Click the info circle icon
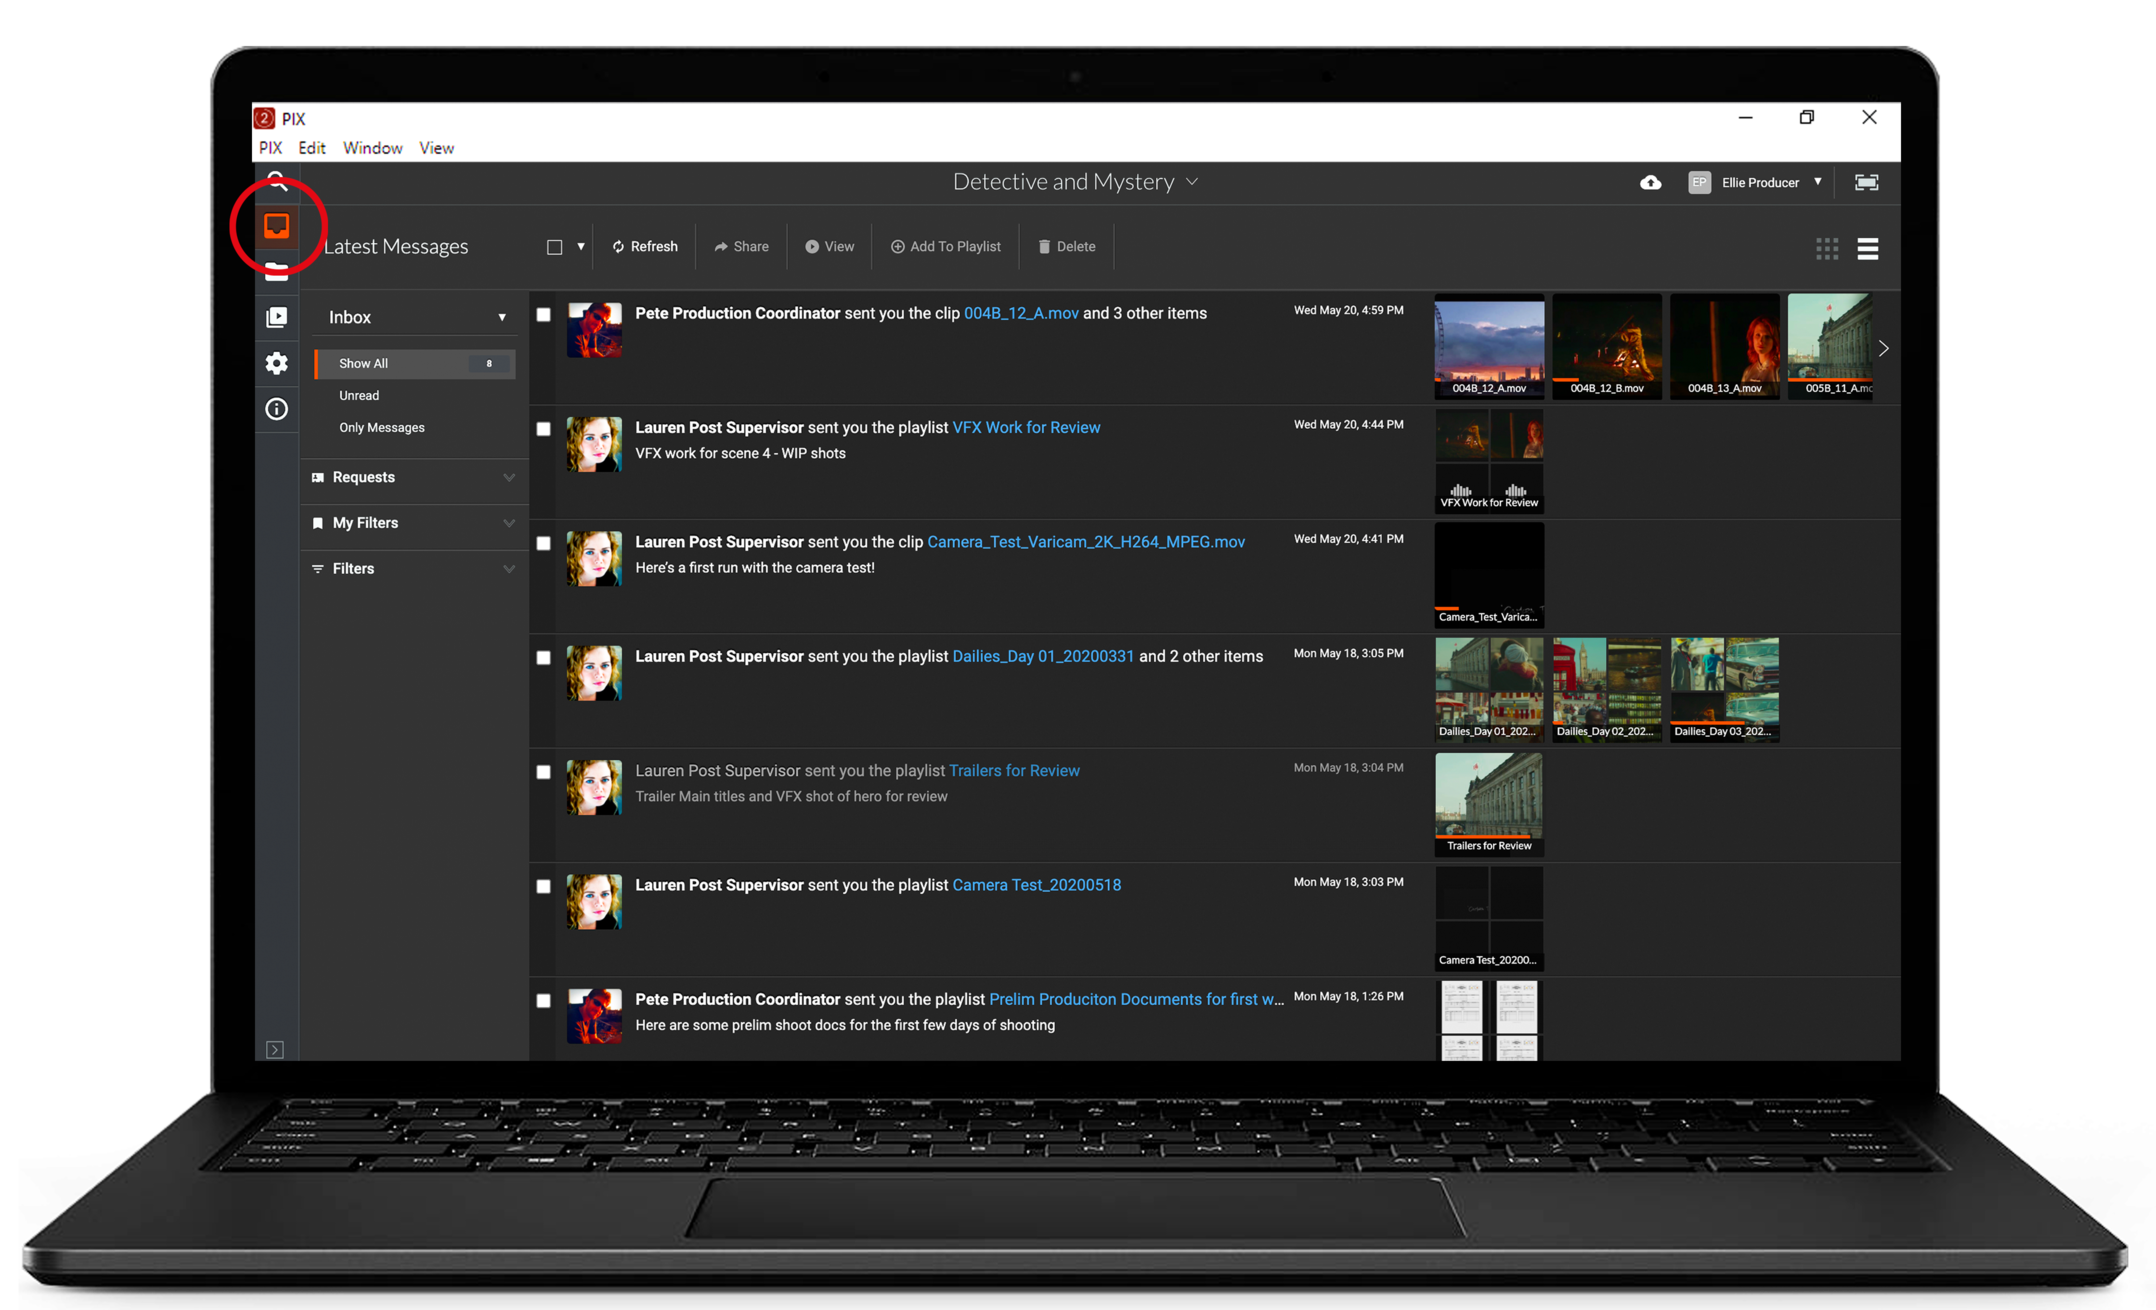The image size is (2156, 1310). [x=277, y=409]
